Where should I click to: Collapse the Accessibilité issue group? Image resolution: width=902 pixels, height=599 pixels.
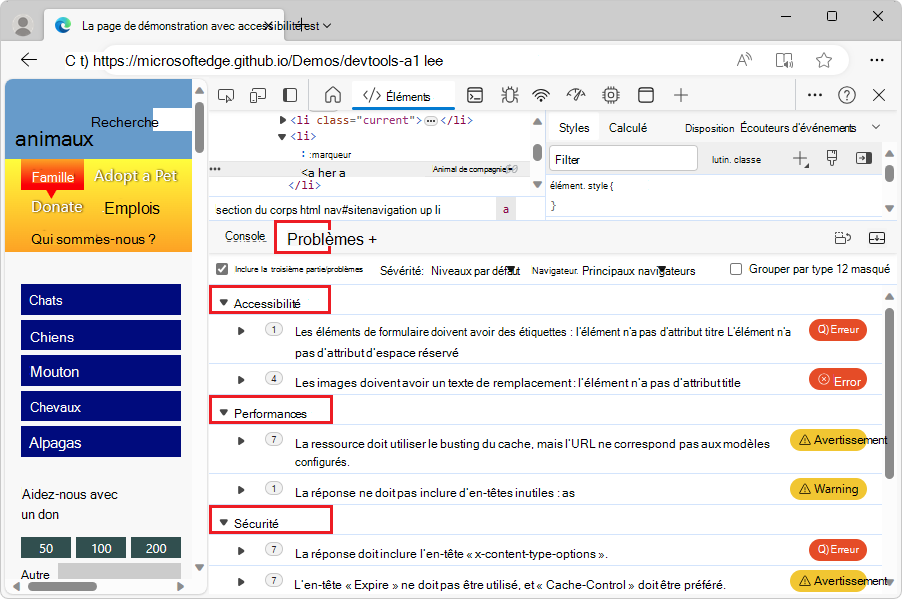click(224, 302)
